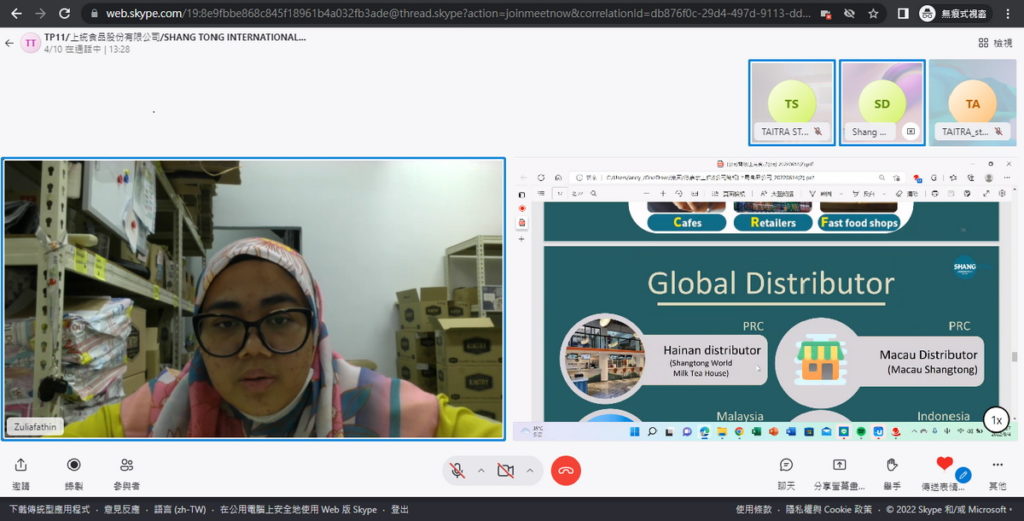Expand camera options chevron
Viewport: 1024px width, 521px height.
pos(530,470)
